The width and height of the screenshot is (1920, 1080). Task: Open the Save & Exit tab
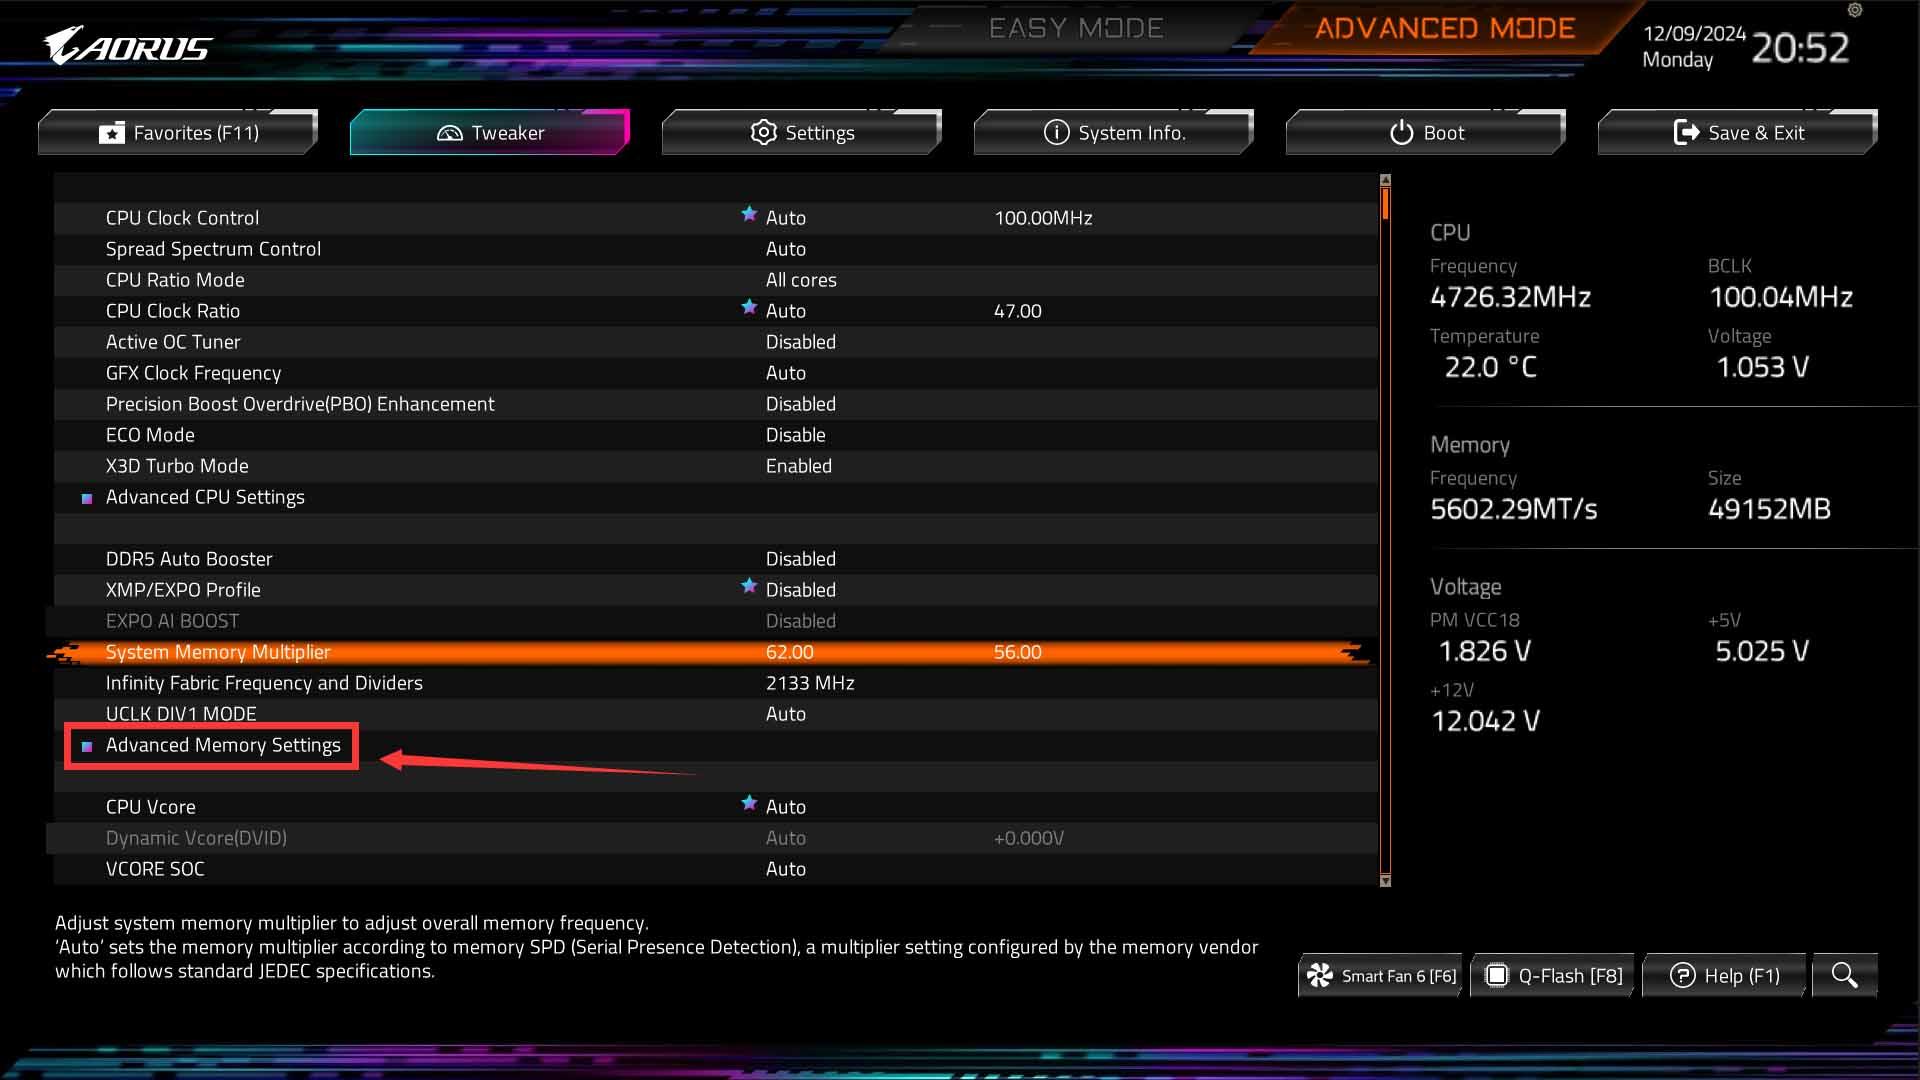click(1738, 133)
